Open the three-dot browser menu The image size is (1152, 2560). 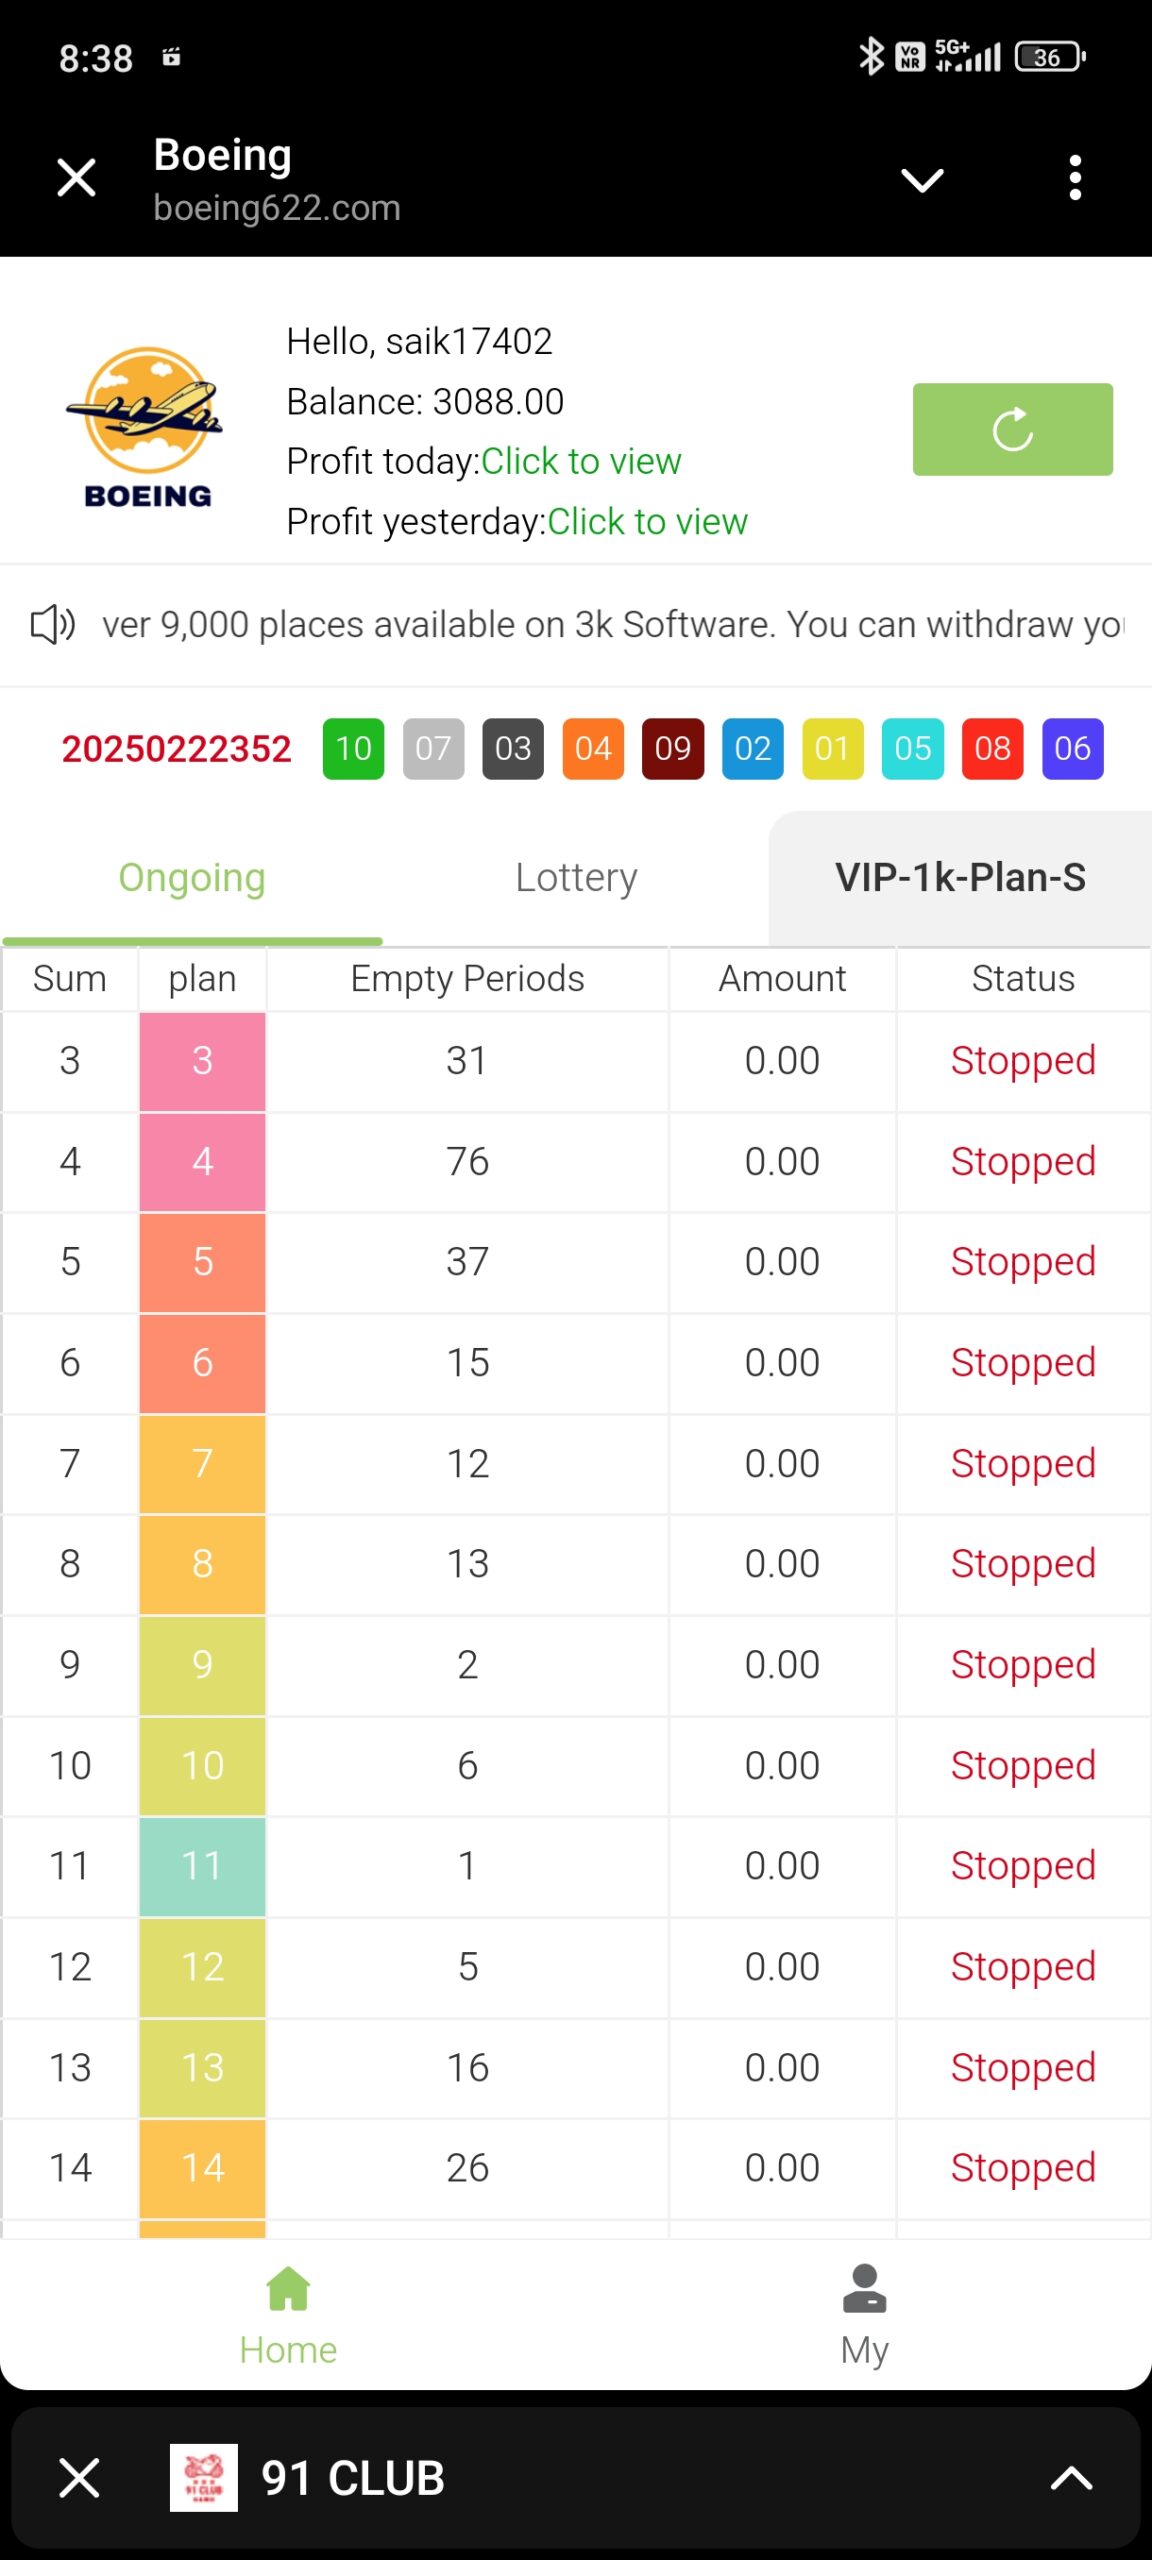point(1075,178)
